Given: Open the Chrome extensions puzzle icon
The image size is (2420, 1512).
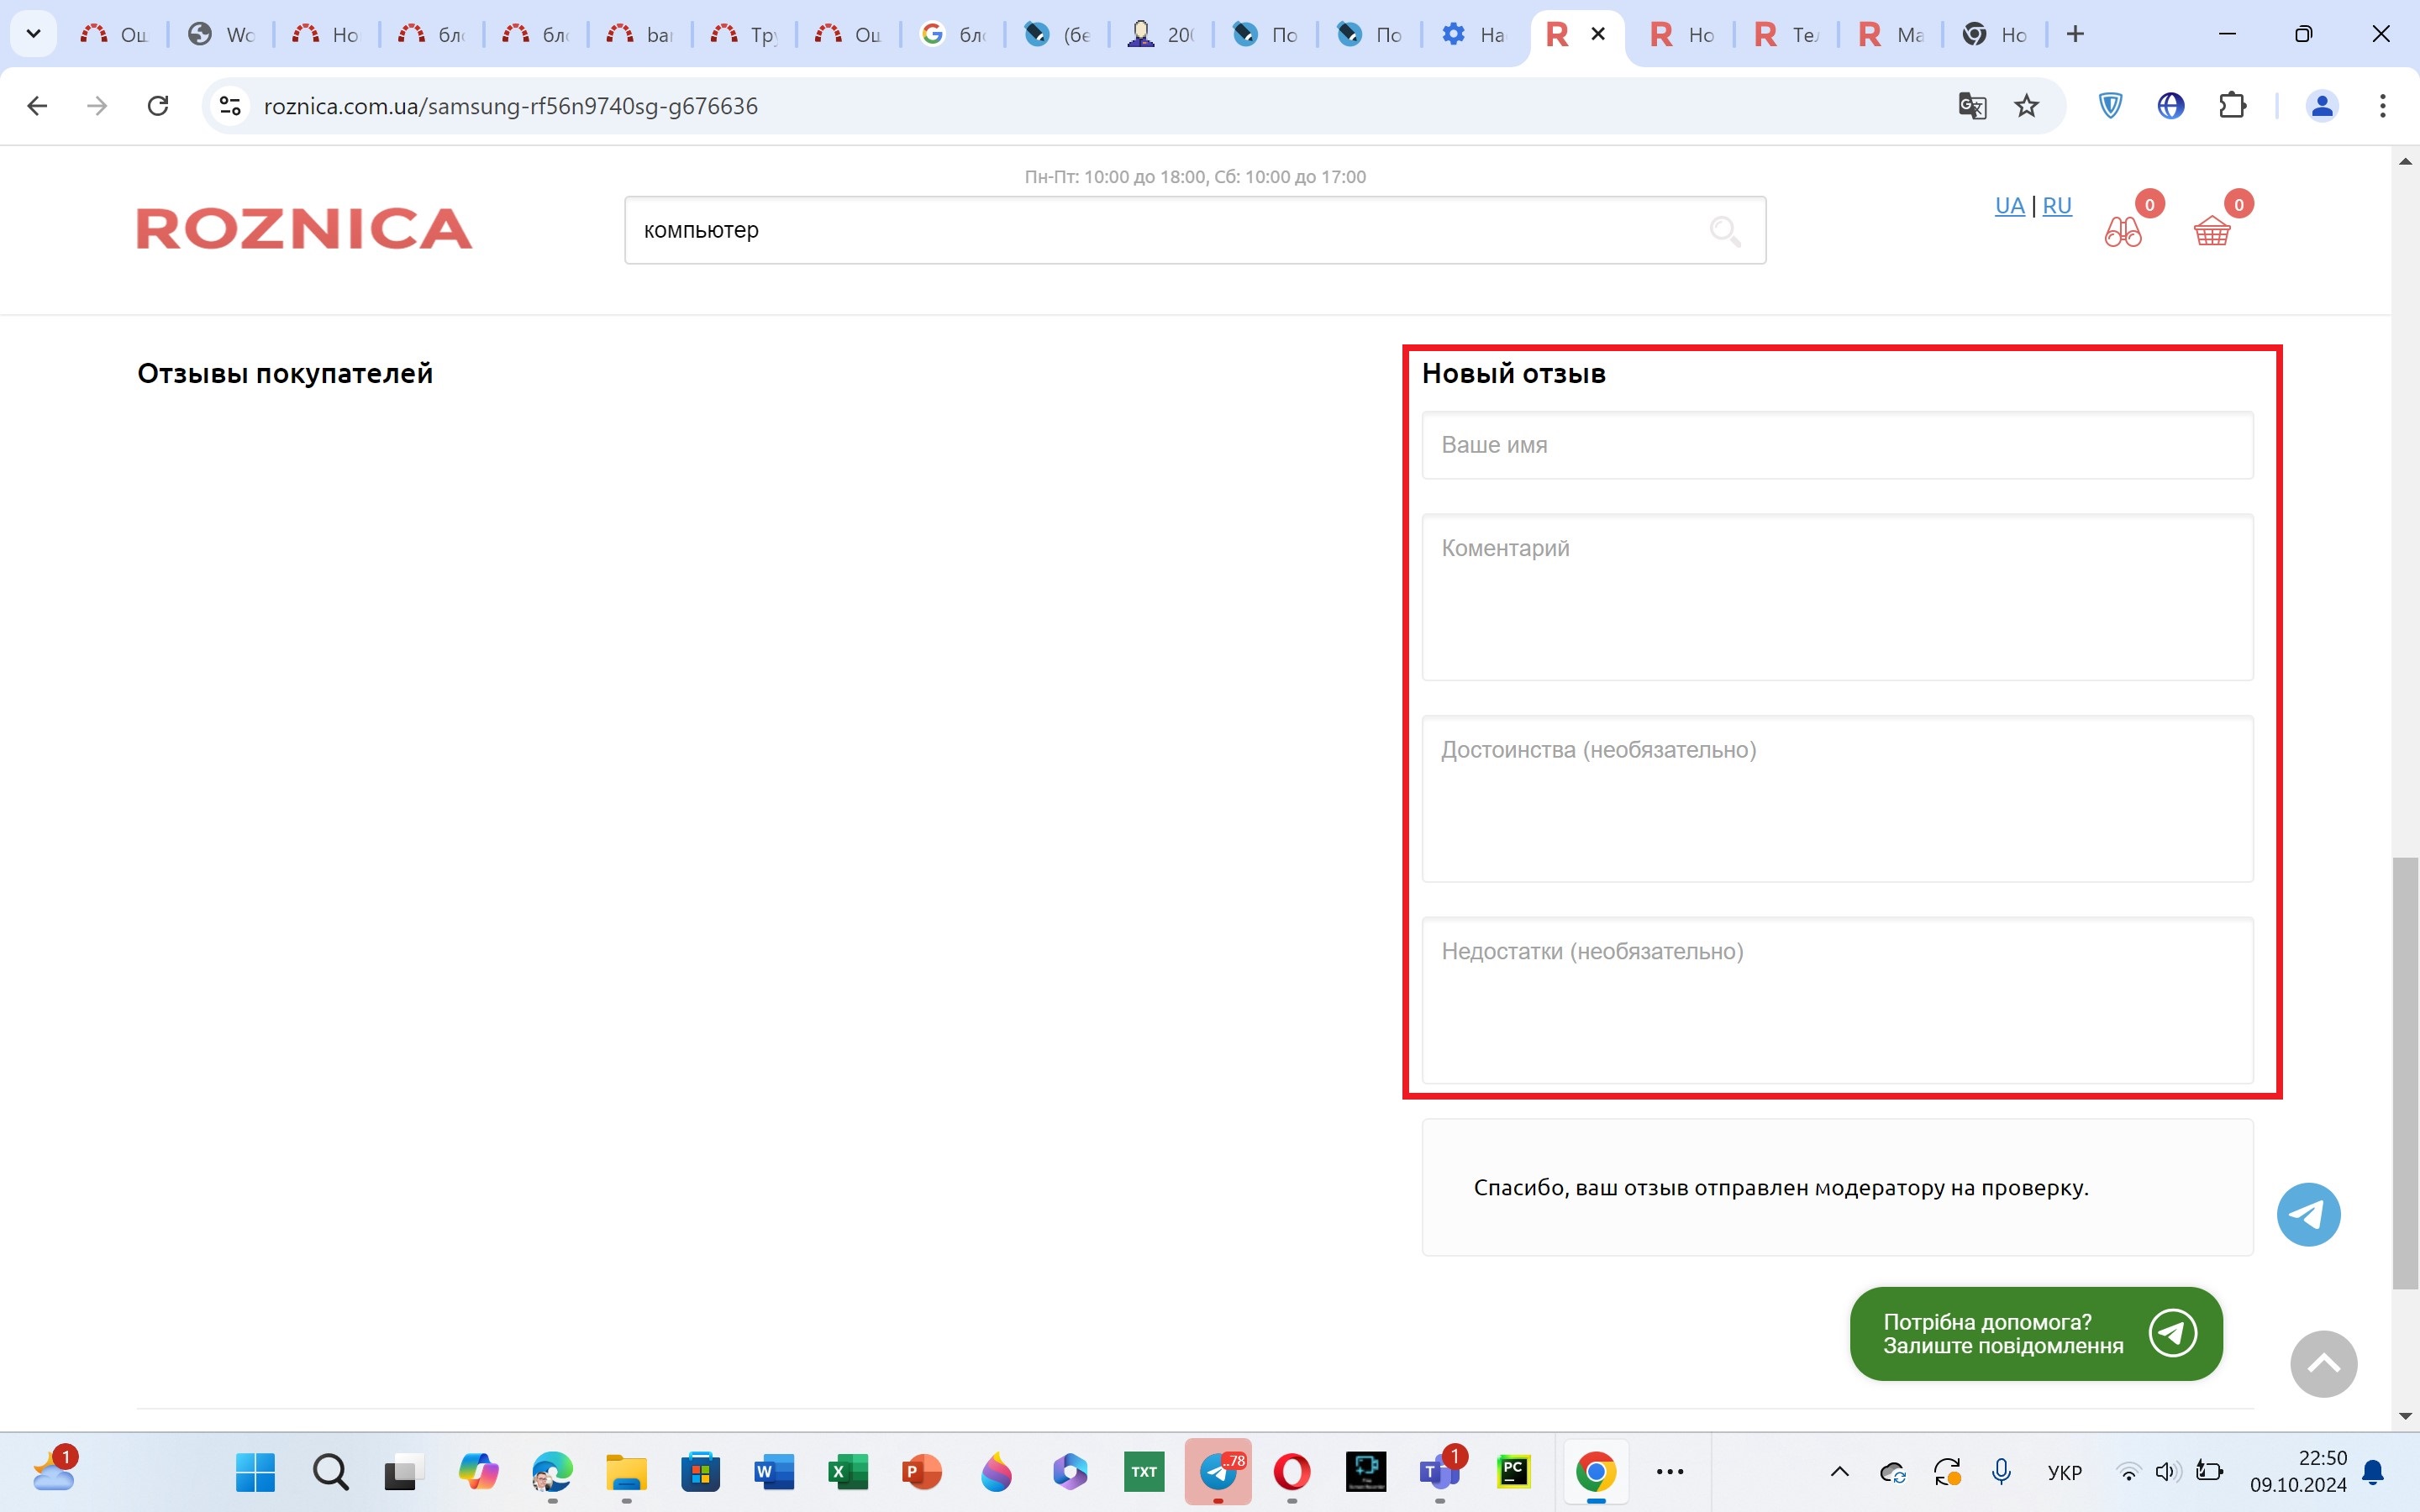Looking at the screenshot, I should (2232, 106).
